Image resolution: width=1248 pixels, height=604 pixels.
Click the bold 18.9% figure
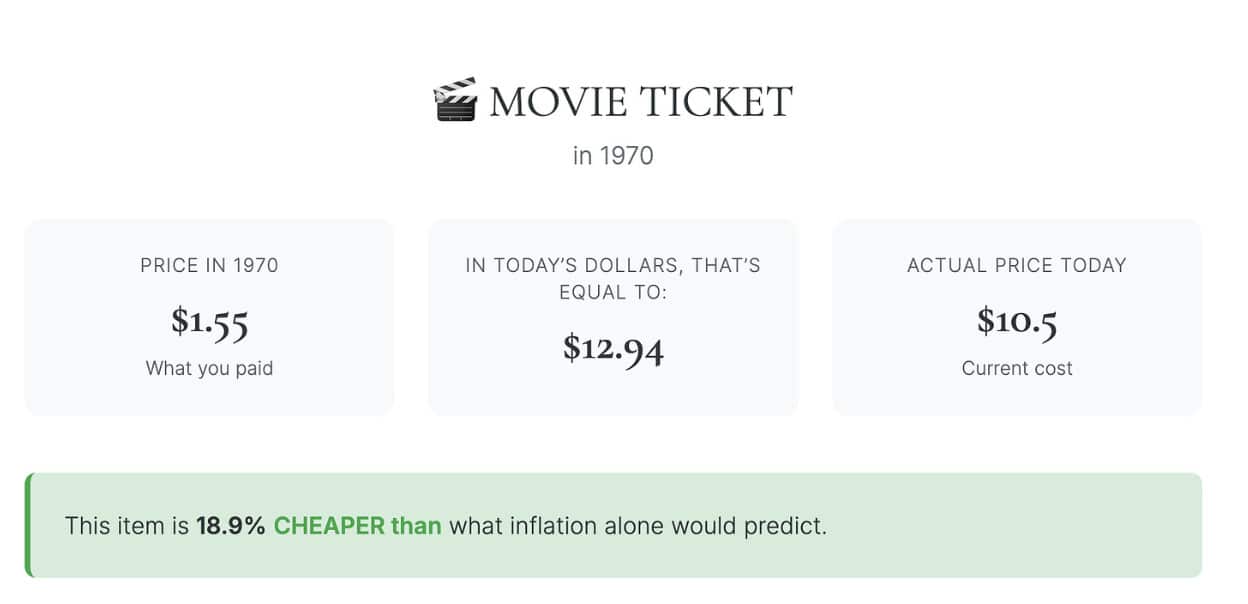231,525
